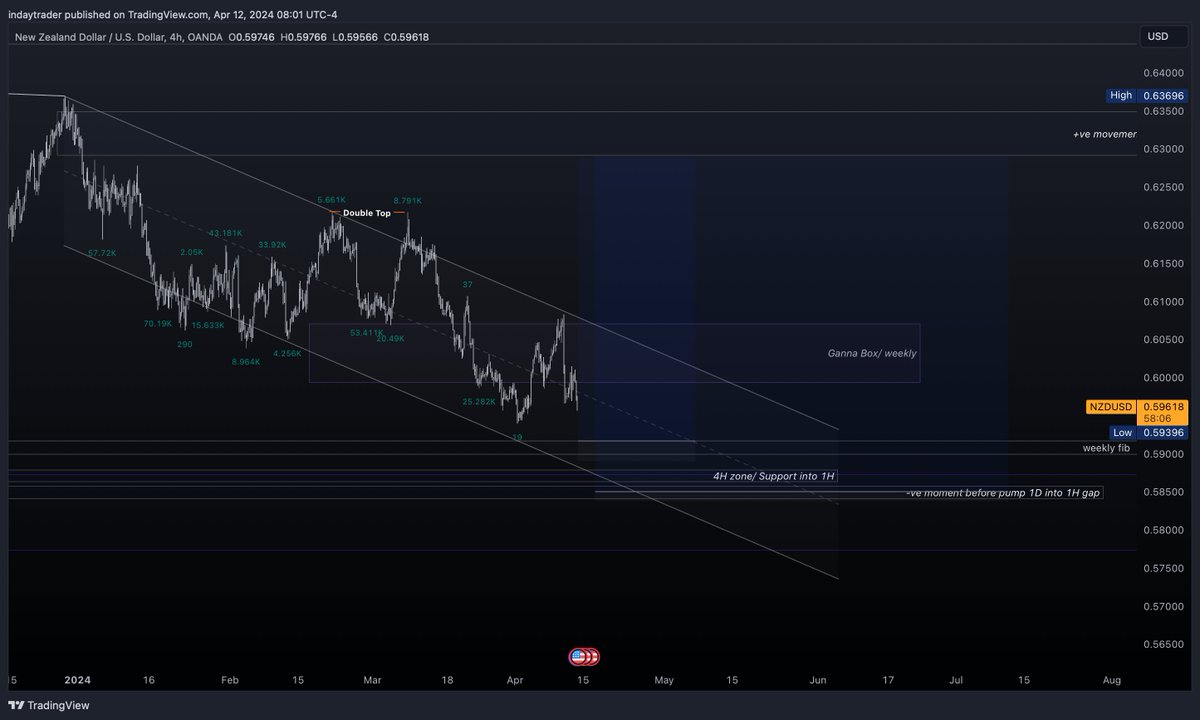Select the 25.282K volume label
The image size is (1200, 720).
(479, 401)
